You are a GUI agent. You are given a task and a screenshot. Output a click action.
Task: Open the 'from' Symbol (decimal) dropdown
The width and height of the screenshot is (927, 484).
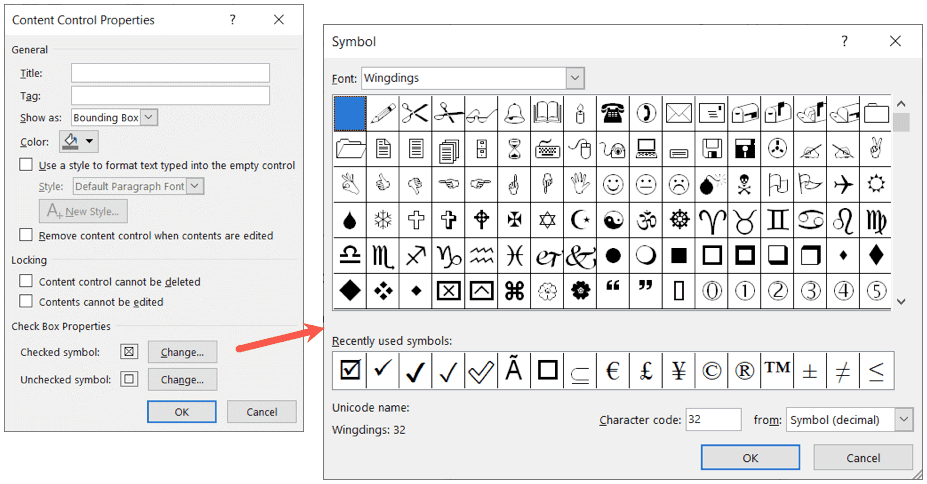903,420
